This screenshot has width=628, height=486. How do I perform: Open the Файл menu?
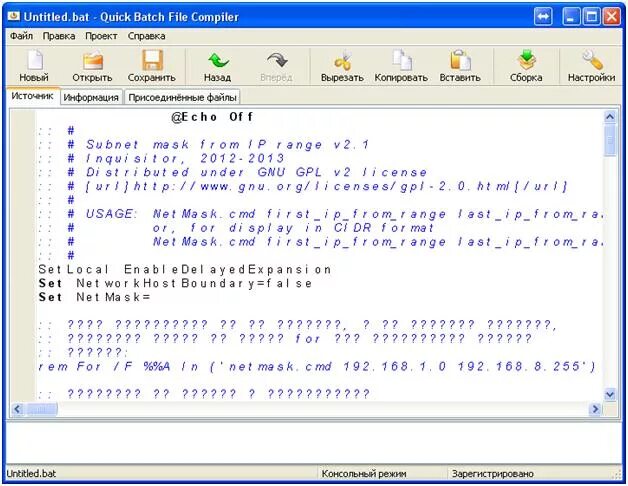pyautogui.click(x=21, y=36)
